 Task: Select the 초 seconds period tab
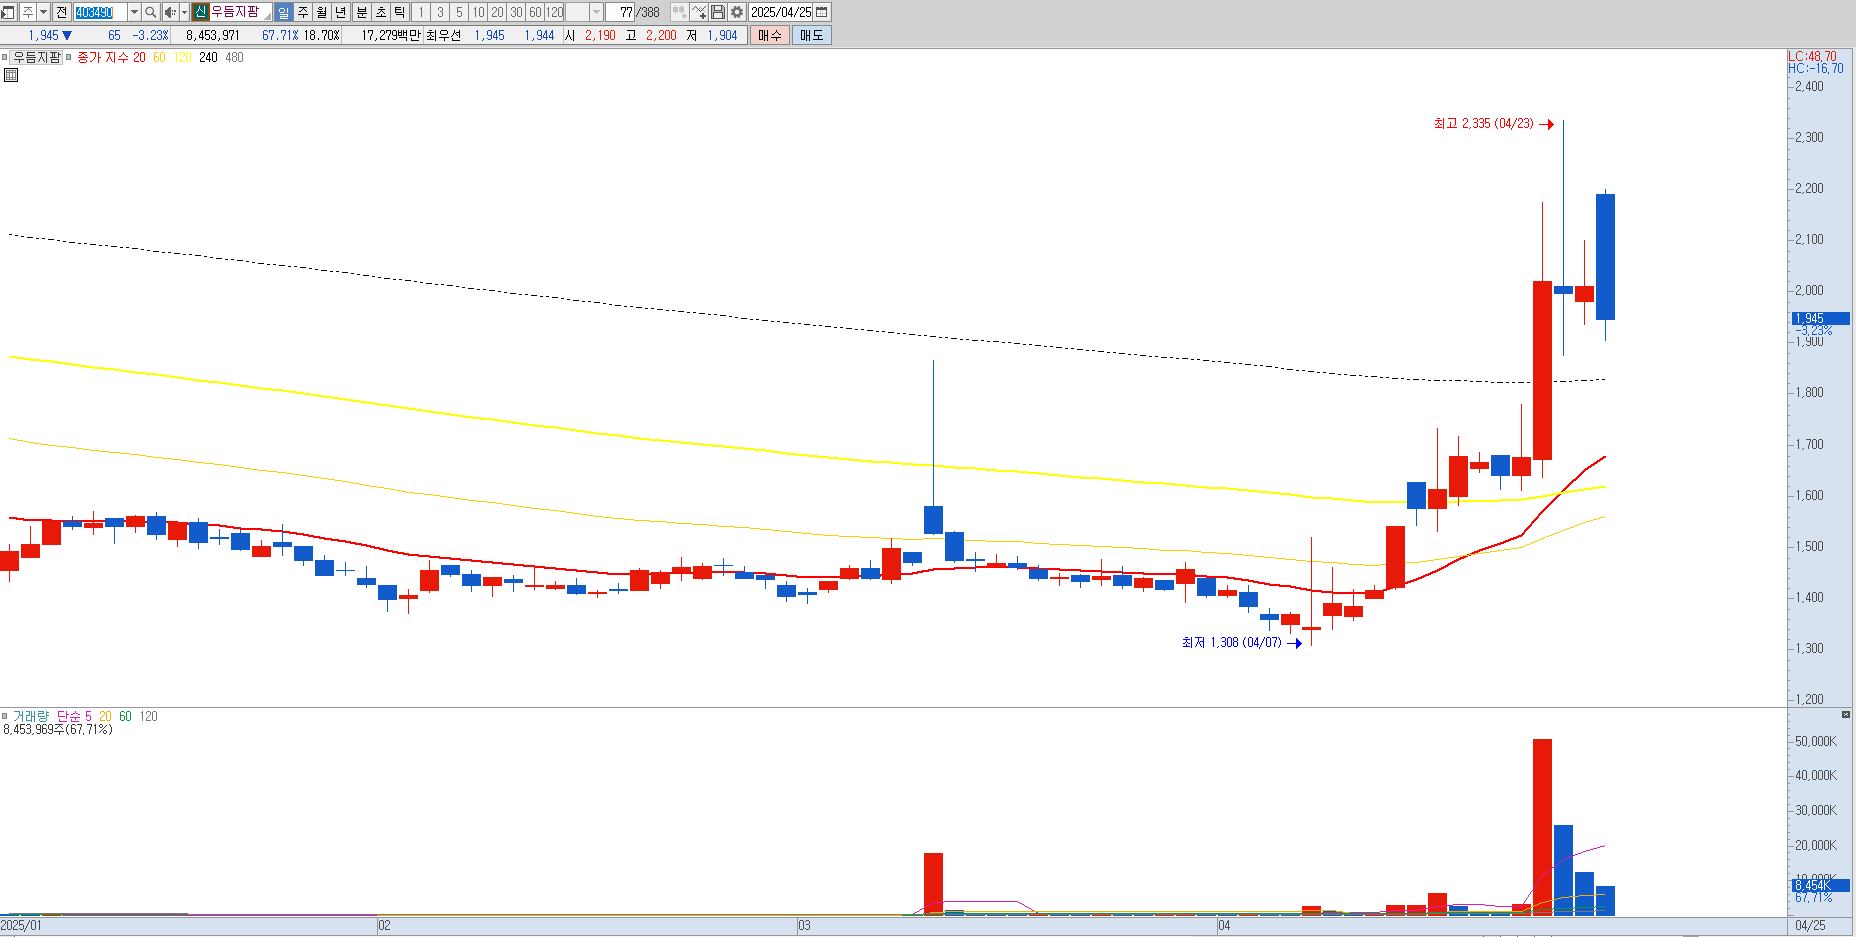click(381, 12)
